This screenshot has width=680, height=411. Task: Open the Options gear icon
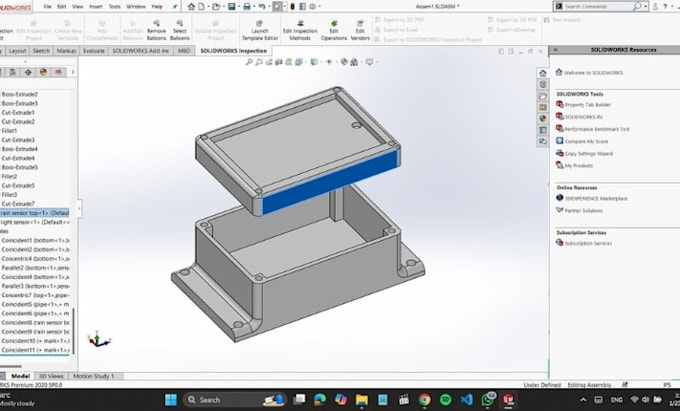tap(312, 7)
